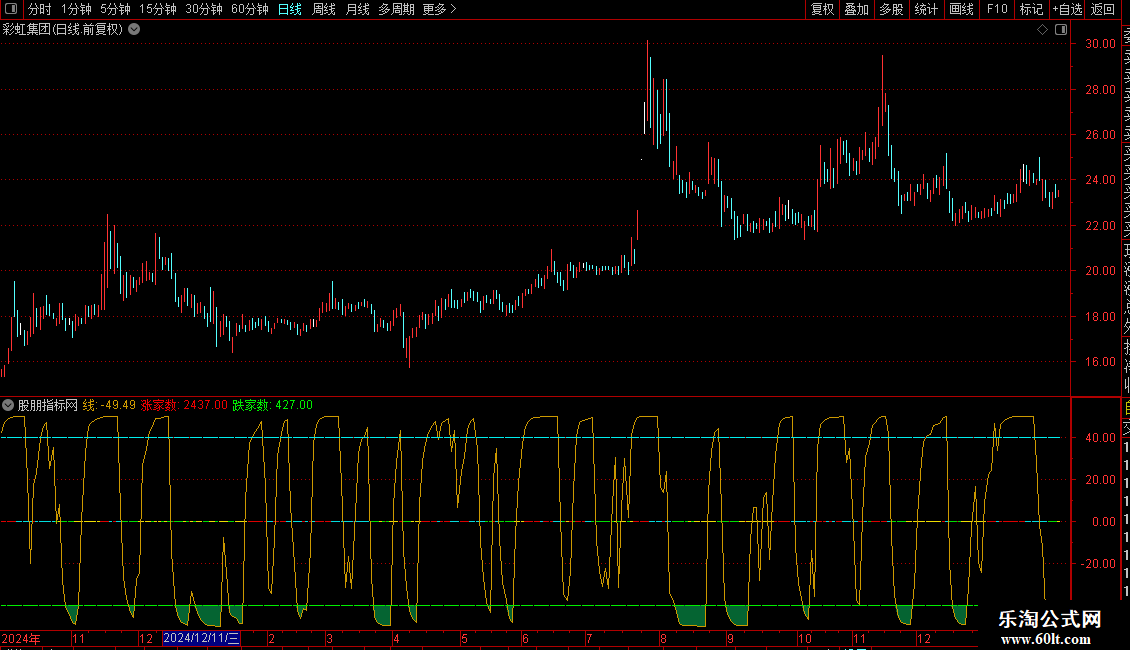The image size is (1130, 650).
Task: Open the 多股 multi-stock view
Action: (891, 9)
